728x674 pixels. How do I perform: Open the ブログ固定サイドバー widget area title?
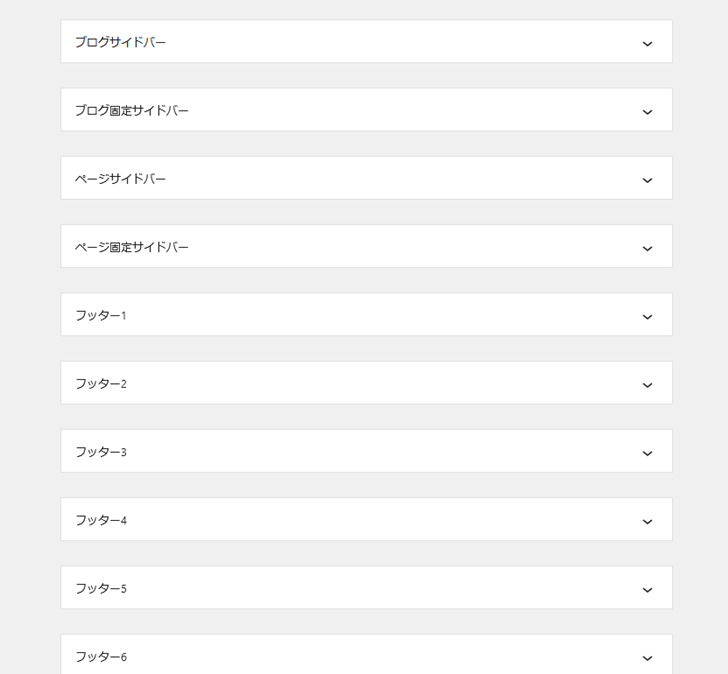pos(132,110)
